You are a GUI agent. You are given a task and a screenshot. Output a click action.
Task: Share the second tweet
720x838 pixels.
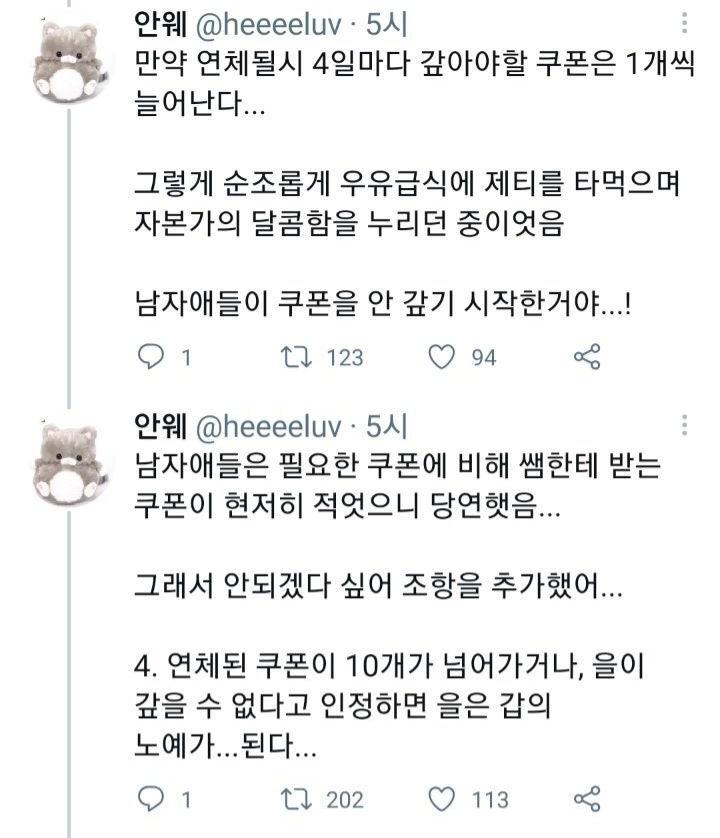587,799
